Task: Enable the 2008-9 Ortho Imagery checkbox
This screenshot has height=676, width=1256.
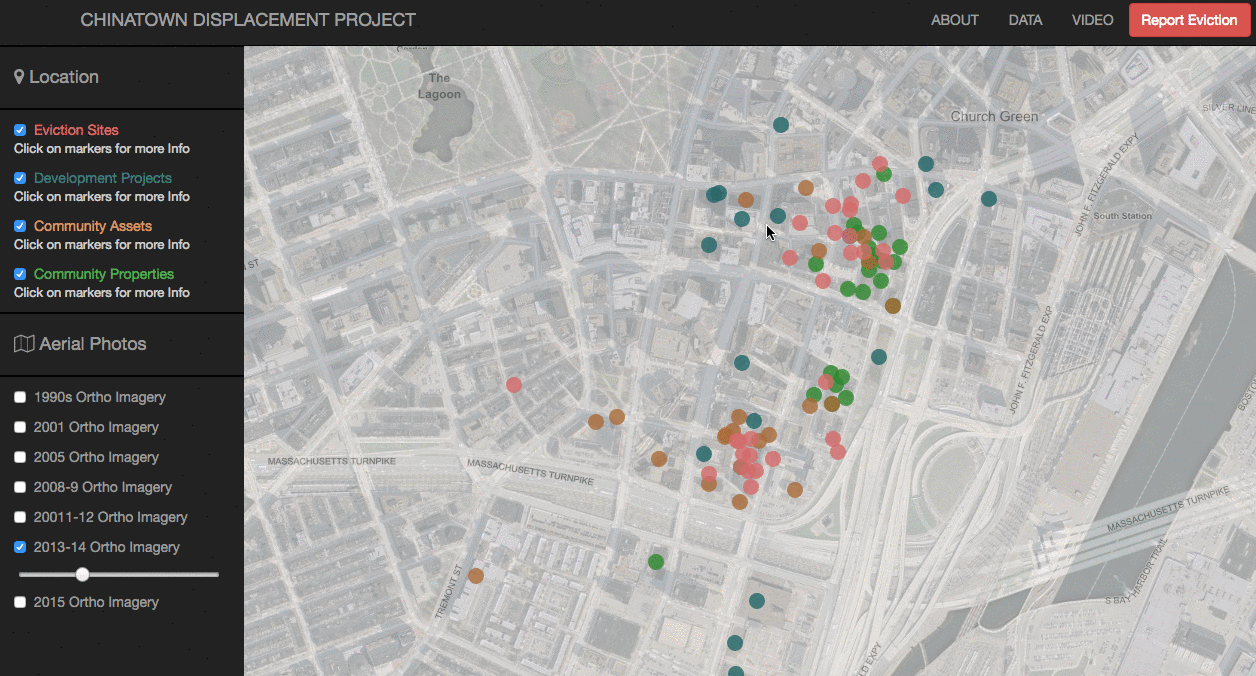Action: 20,487
